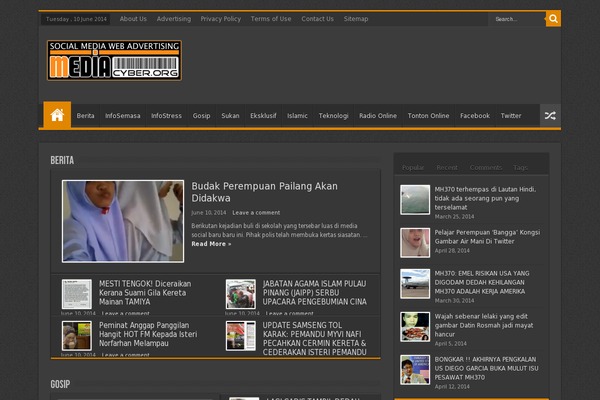600x400 pixels.
Task: Open the Sitemap link
Action: coord(356,19)
